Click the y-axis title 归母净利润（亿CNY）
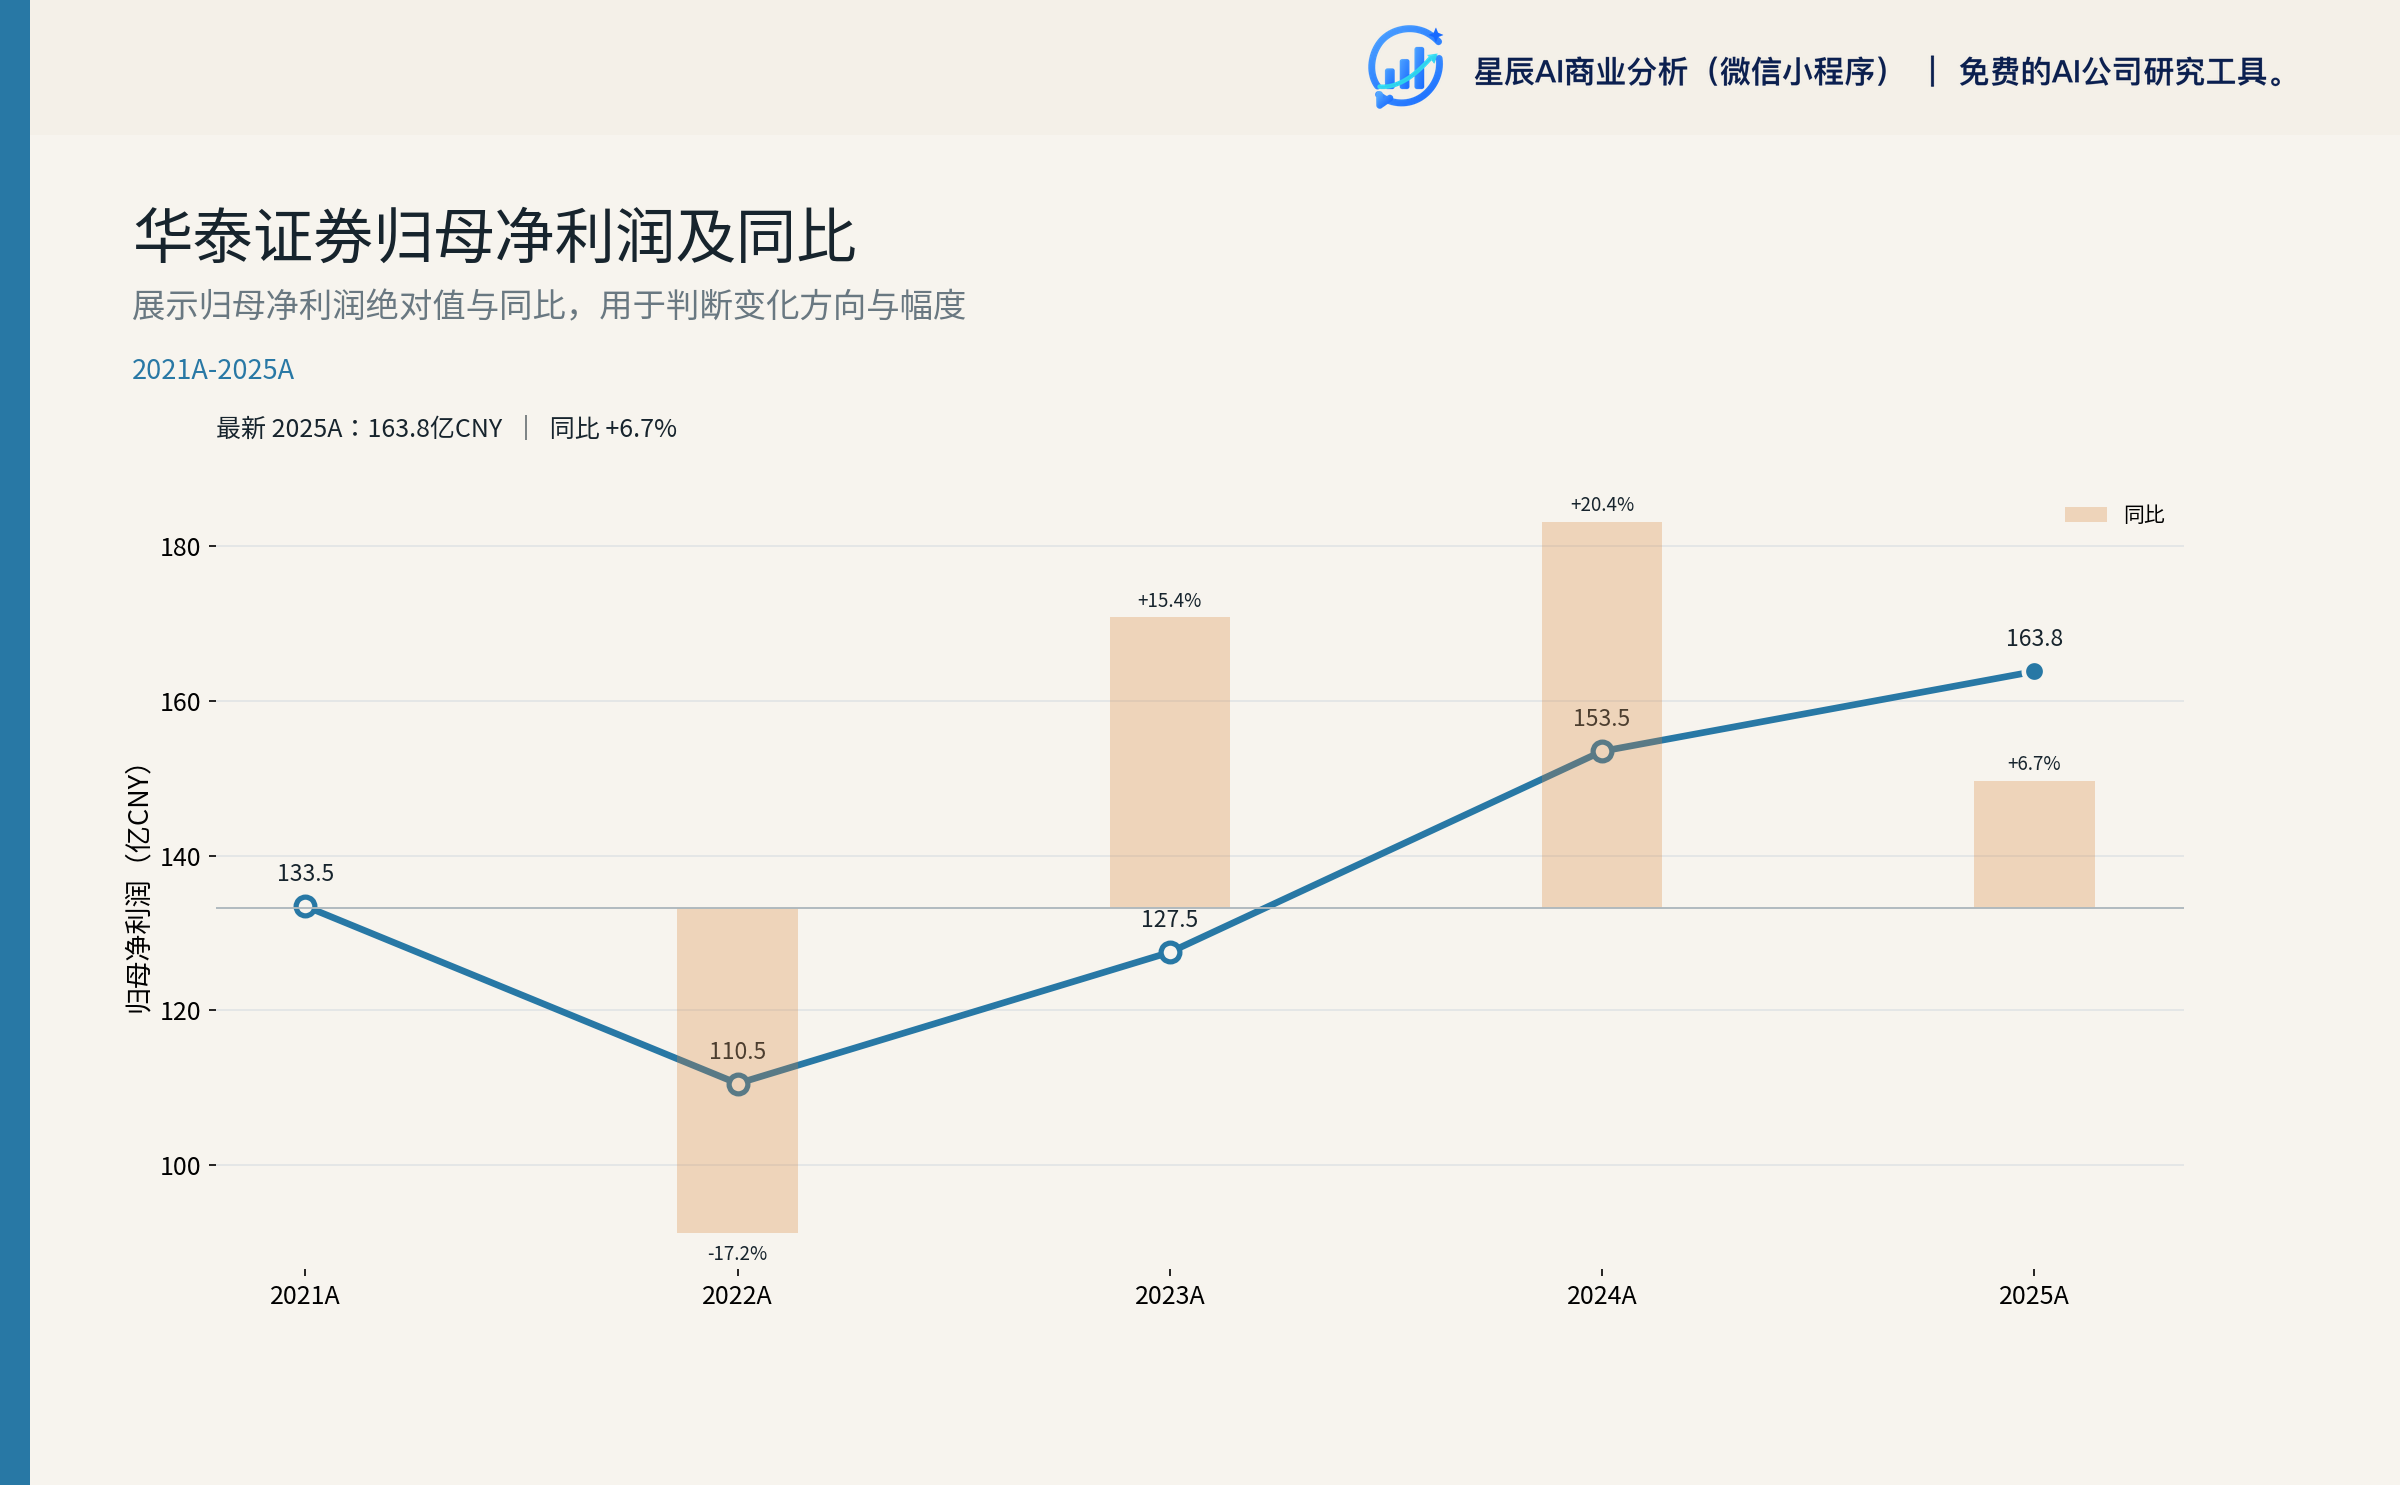Viewport: 2400px width, 1485px height. click(x=138, y=890)
